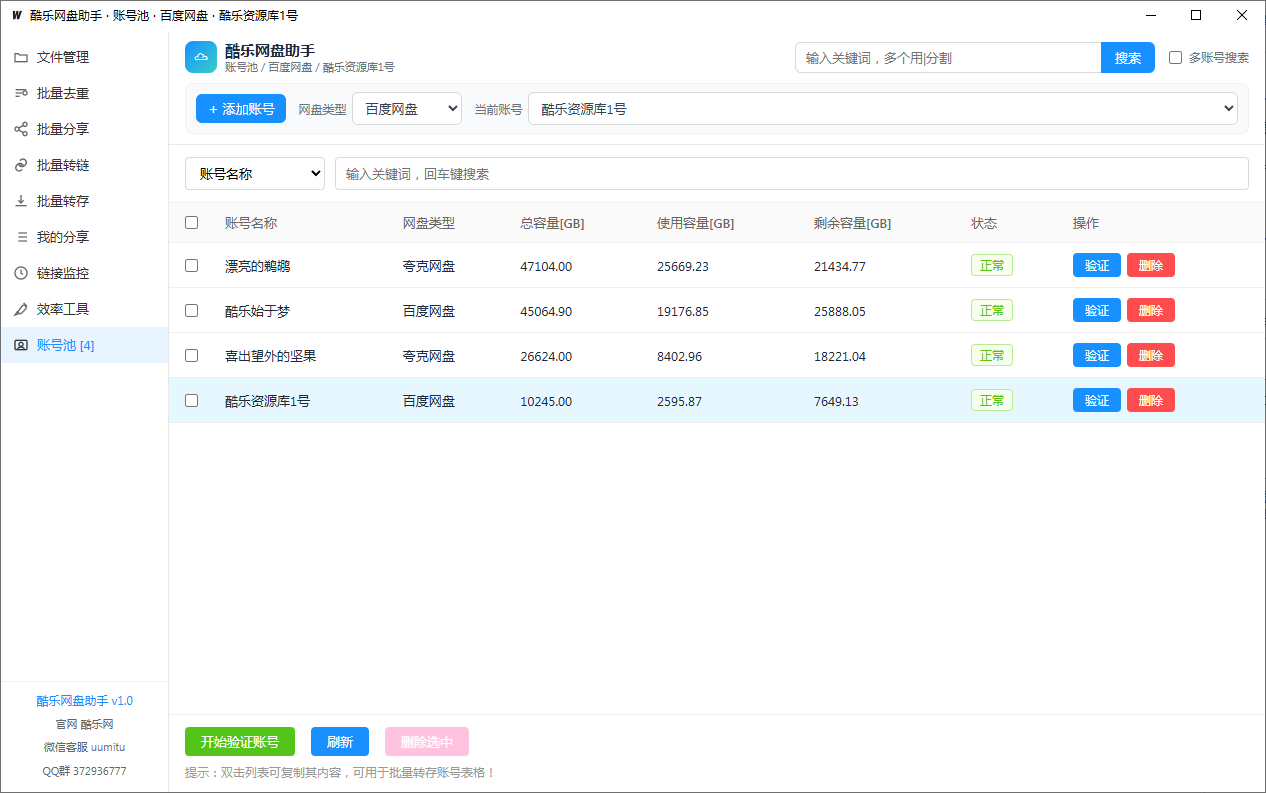The height and width of the screenshot is (793, 1266).
Task: Click 验证 for 酷乐始于梦
Action: point(1097,310)
